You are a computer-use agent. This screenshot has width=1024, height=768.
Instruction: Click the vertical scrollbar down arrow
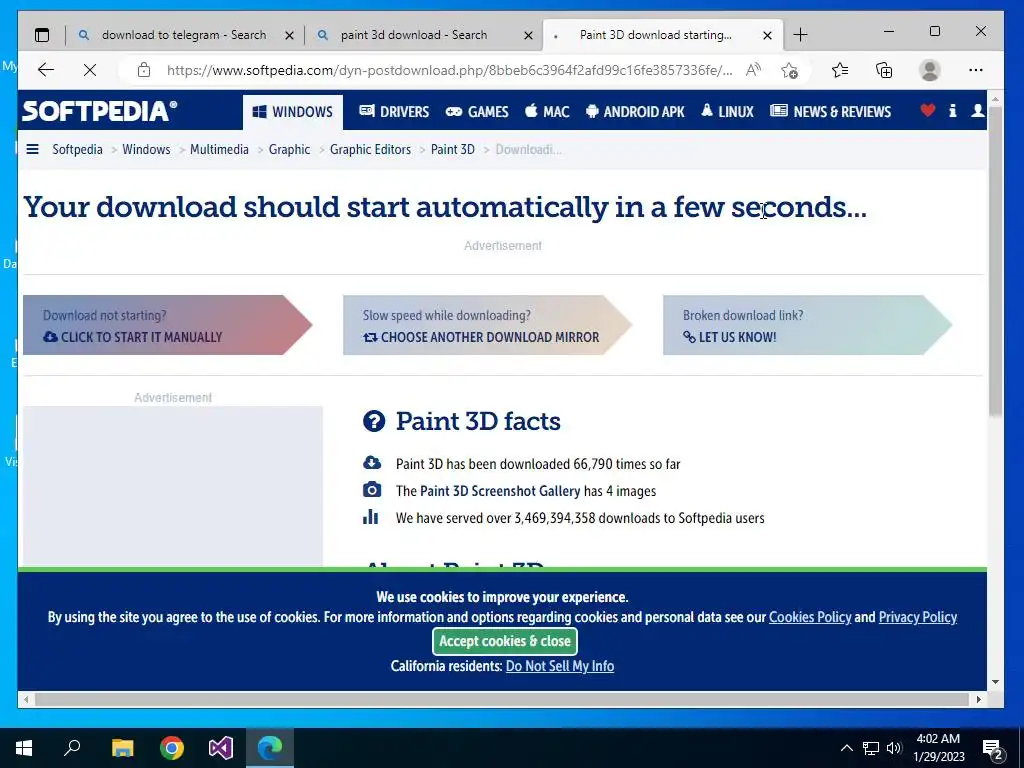[x=995, y=682]
